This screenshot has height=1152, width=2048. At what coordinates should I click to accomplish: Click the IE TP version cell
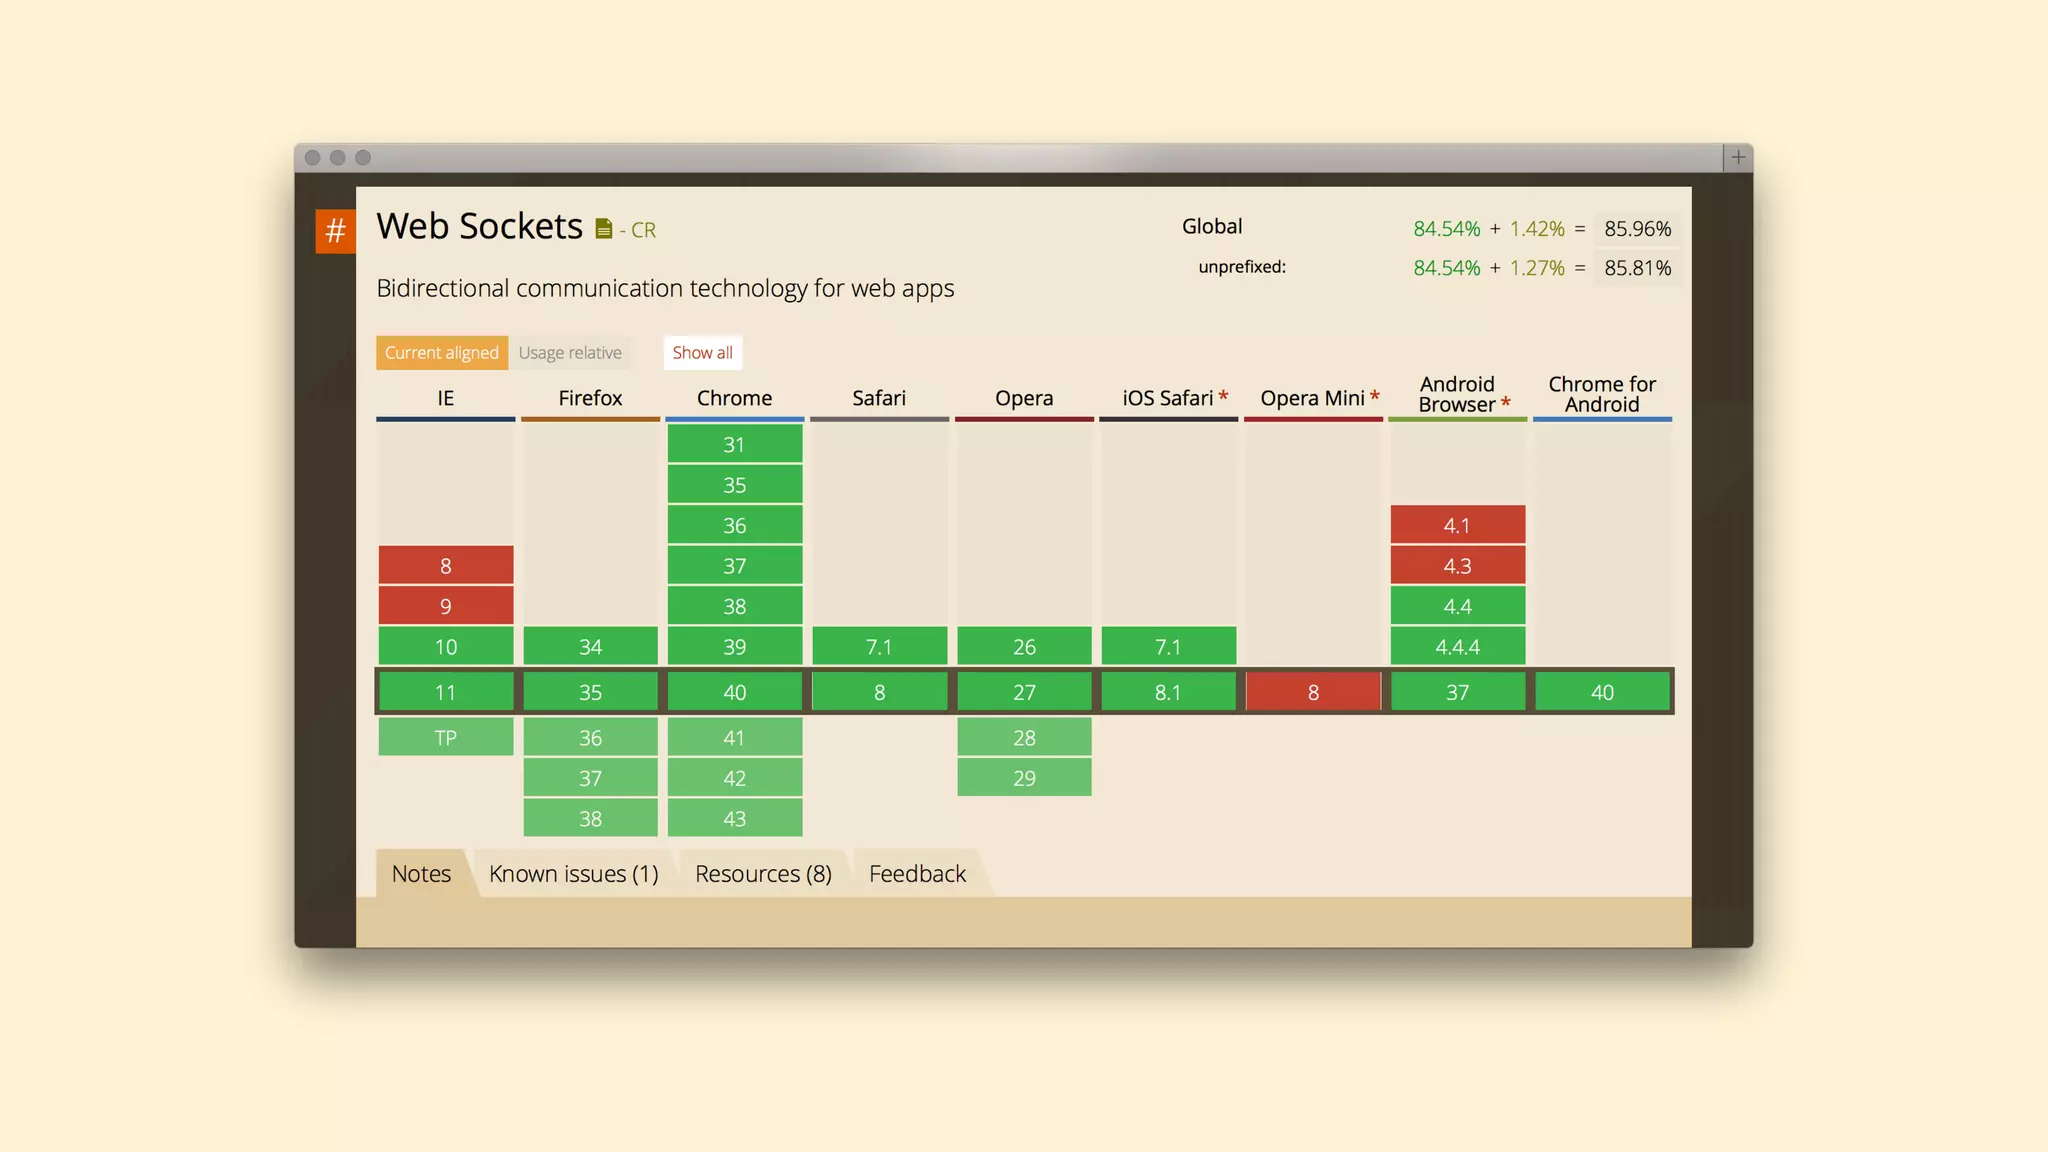pyautogui.click(x=446, y=738)
